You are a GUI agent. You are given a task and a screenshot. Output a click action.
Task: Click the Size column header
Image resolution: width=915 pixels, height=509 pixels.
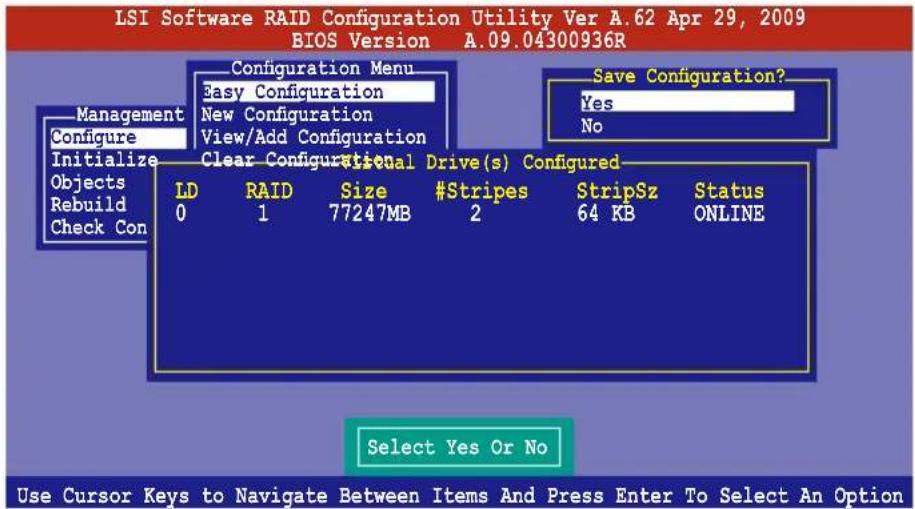pos(364,191)
